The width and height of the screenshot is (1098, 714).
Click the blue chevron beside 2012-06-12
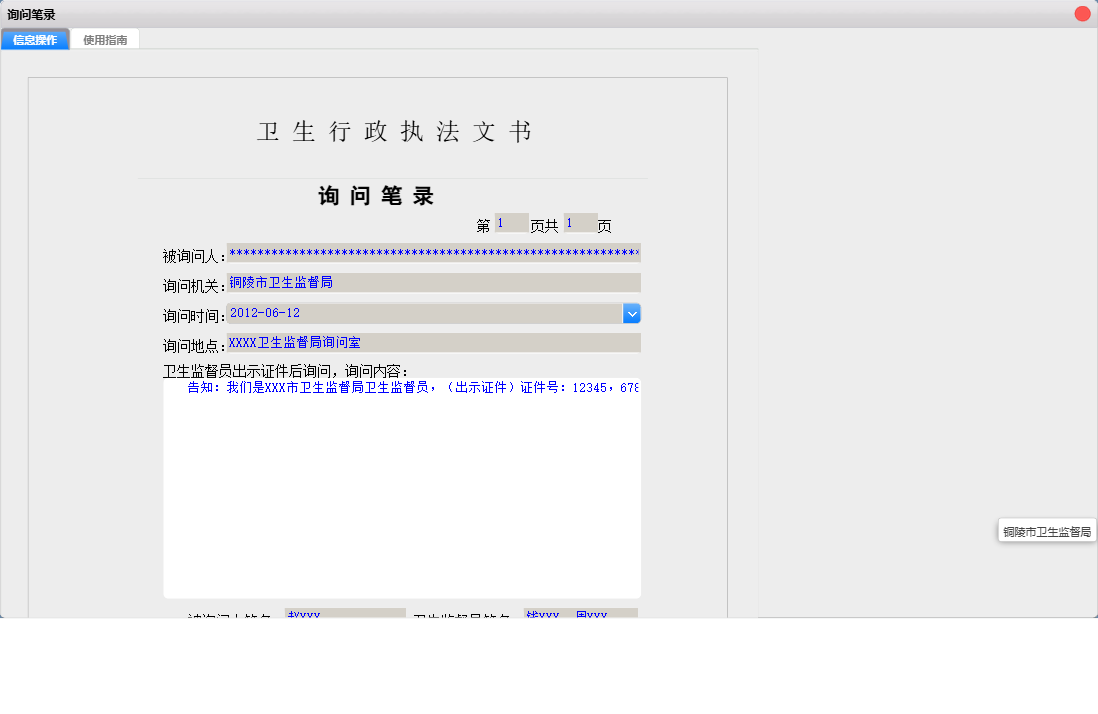(x=632, y=312)
